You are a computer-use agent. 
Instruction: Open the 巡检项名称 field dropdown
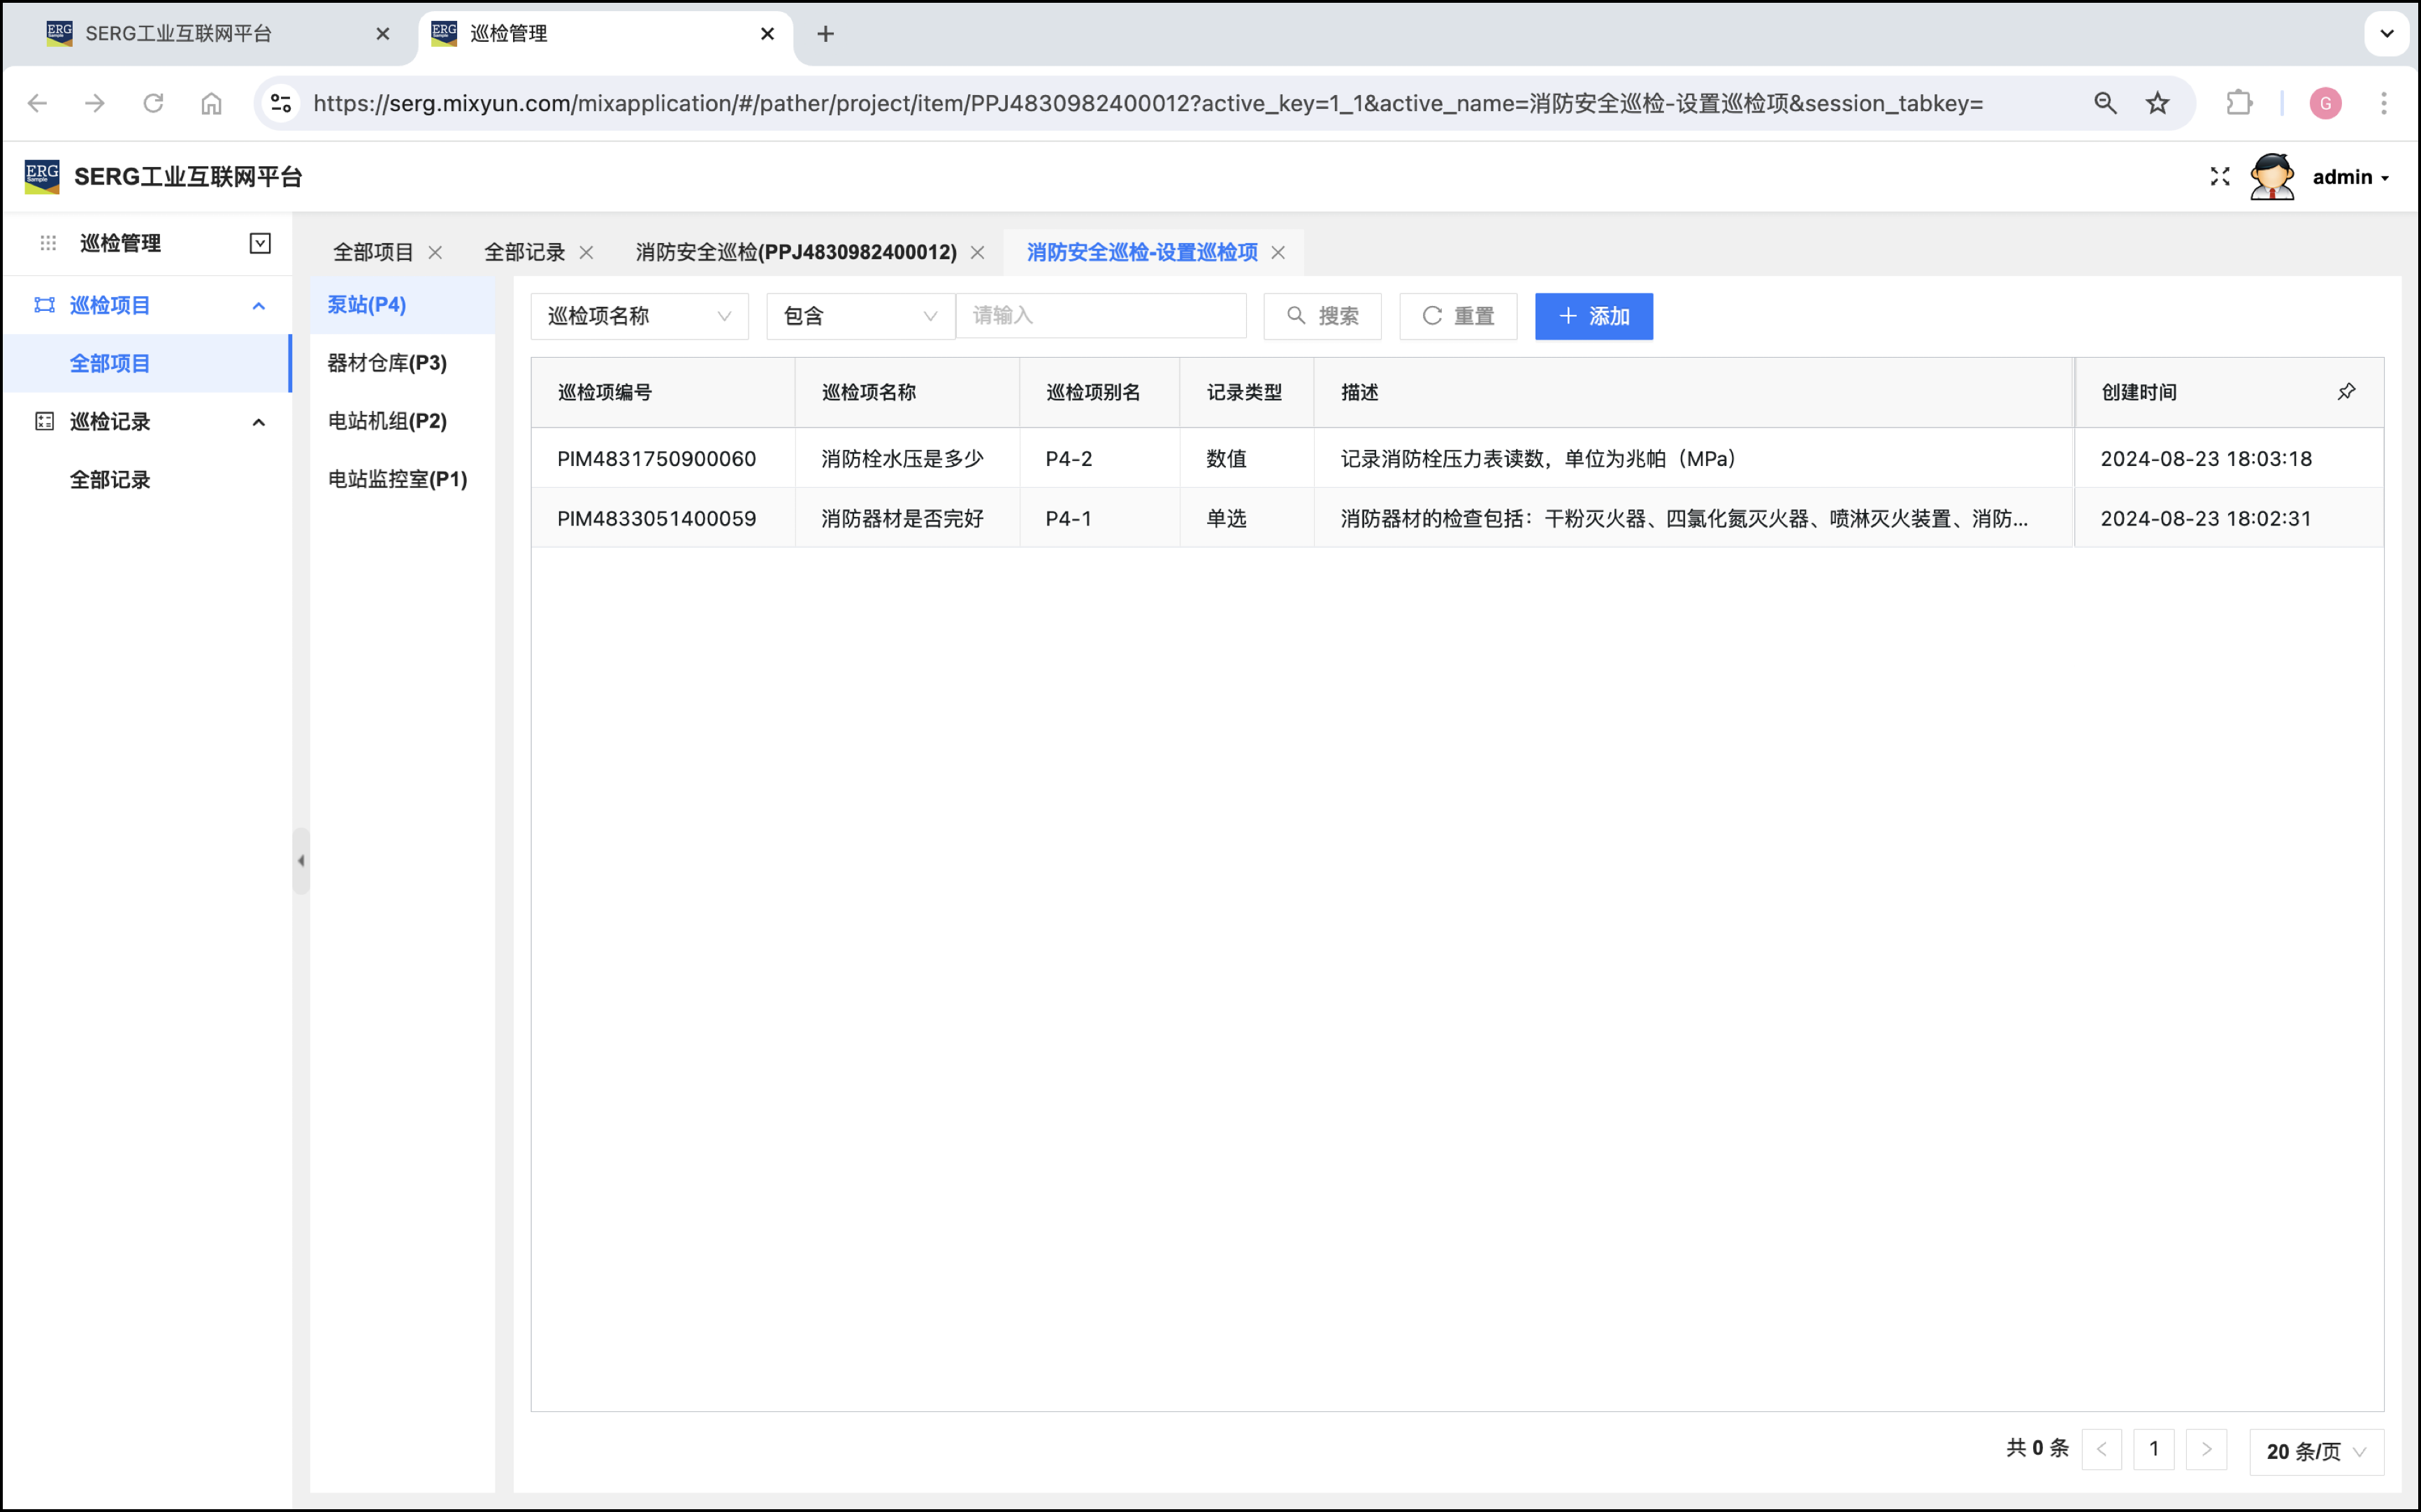click(639, 316)
